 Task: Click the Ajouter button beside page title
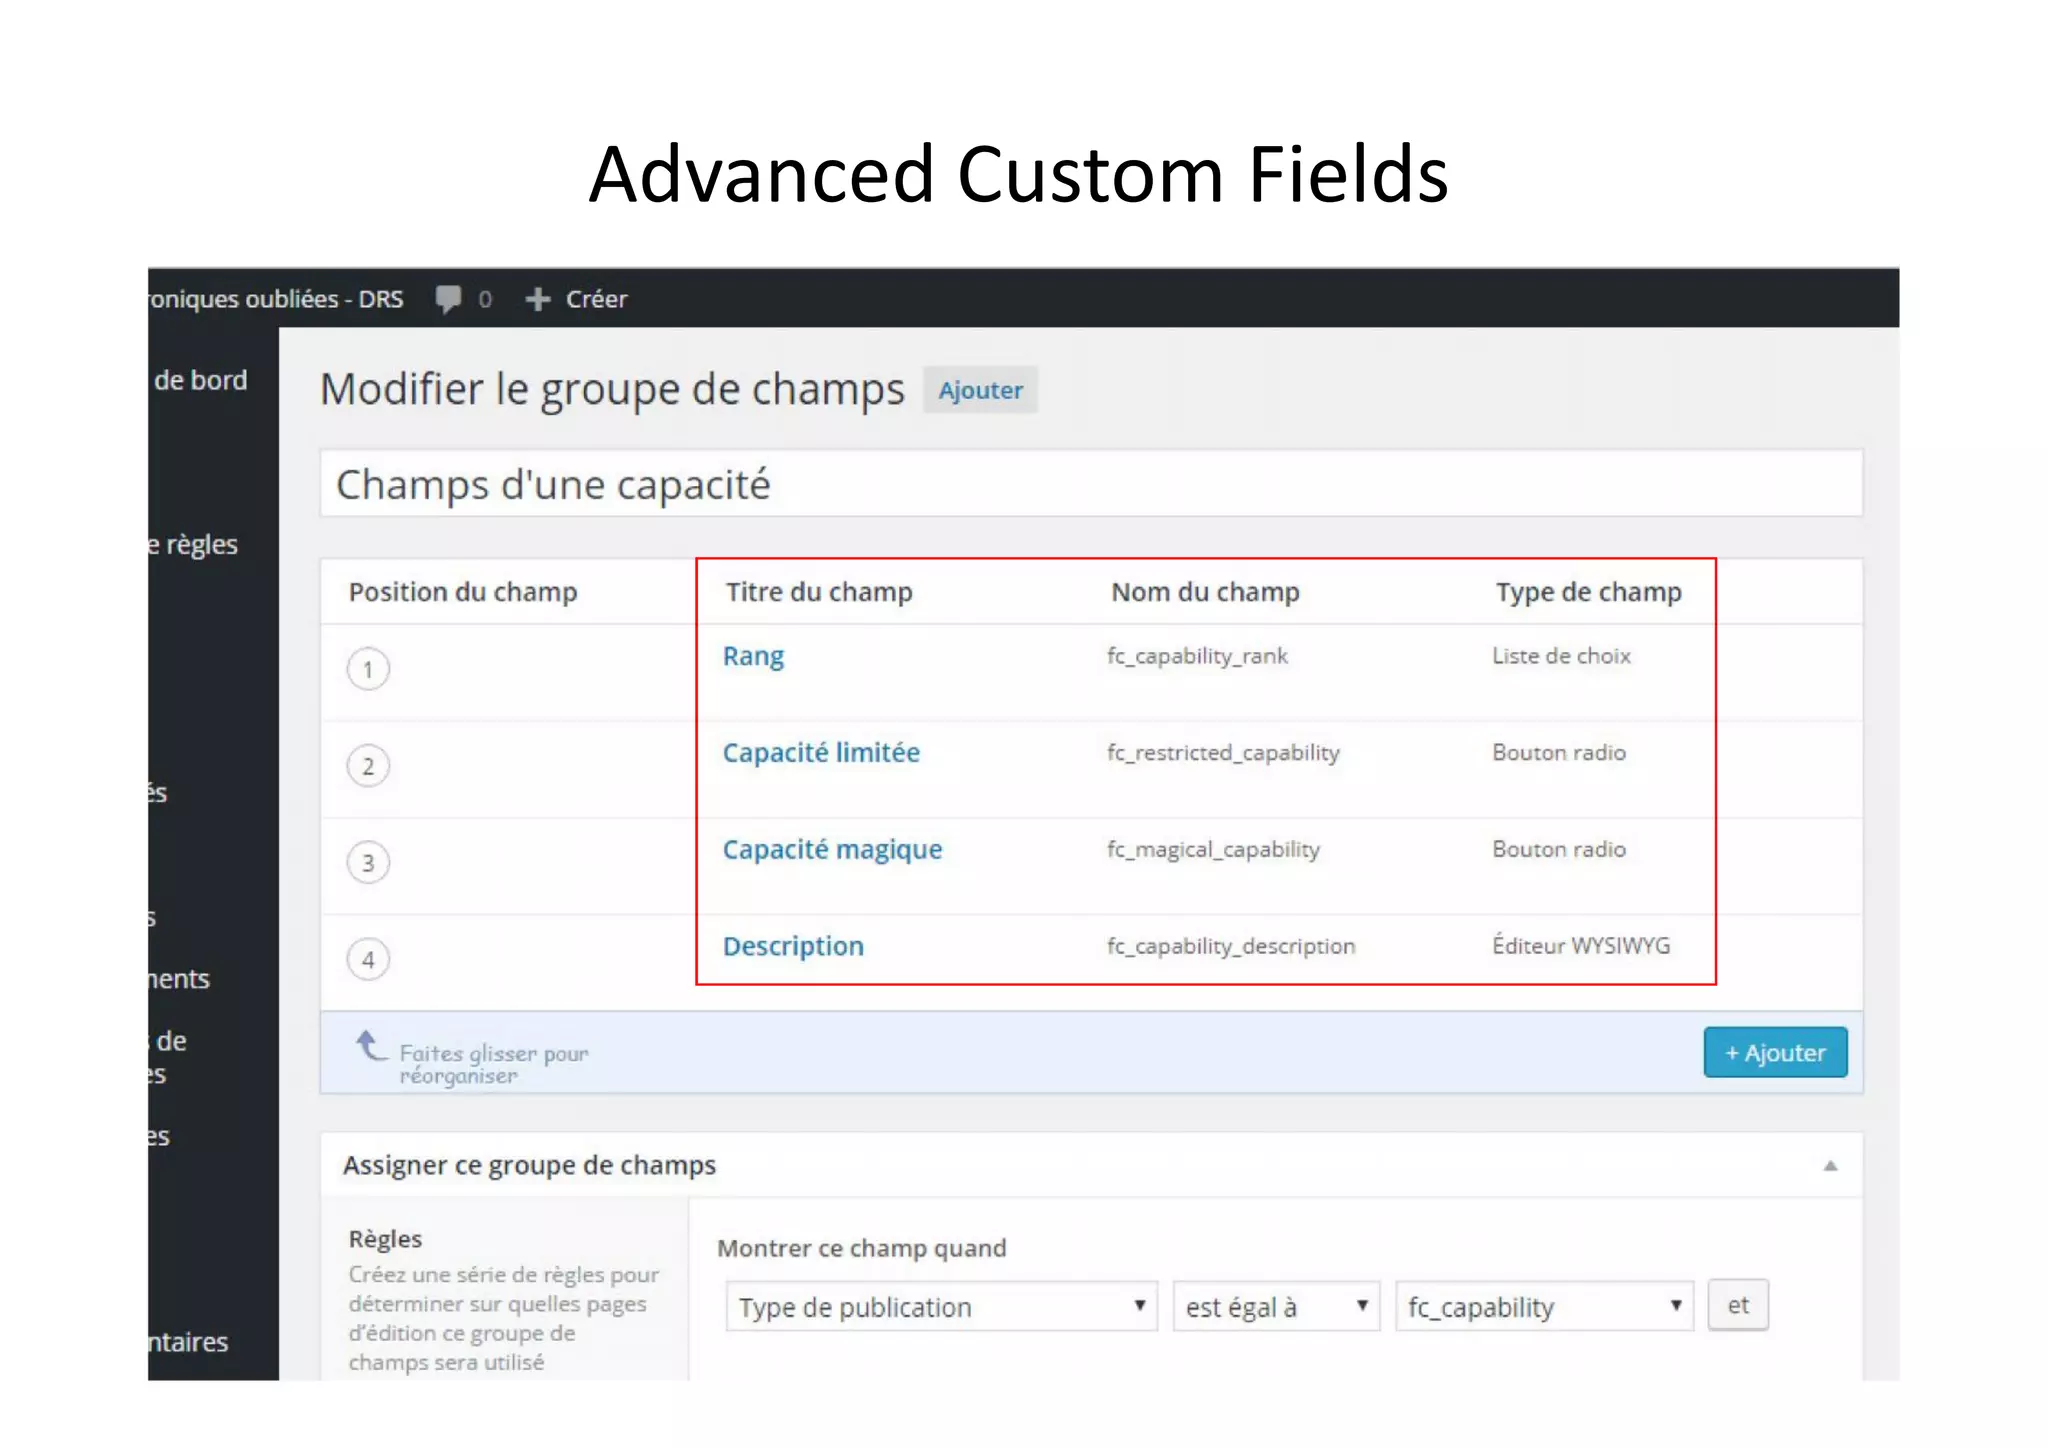[980, 390]
